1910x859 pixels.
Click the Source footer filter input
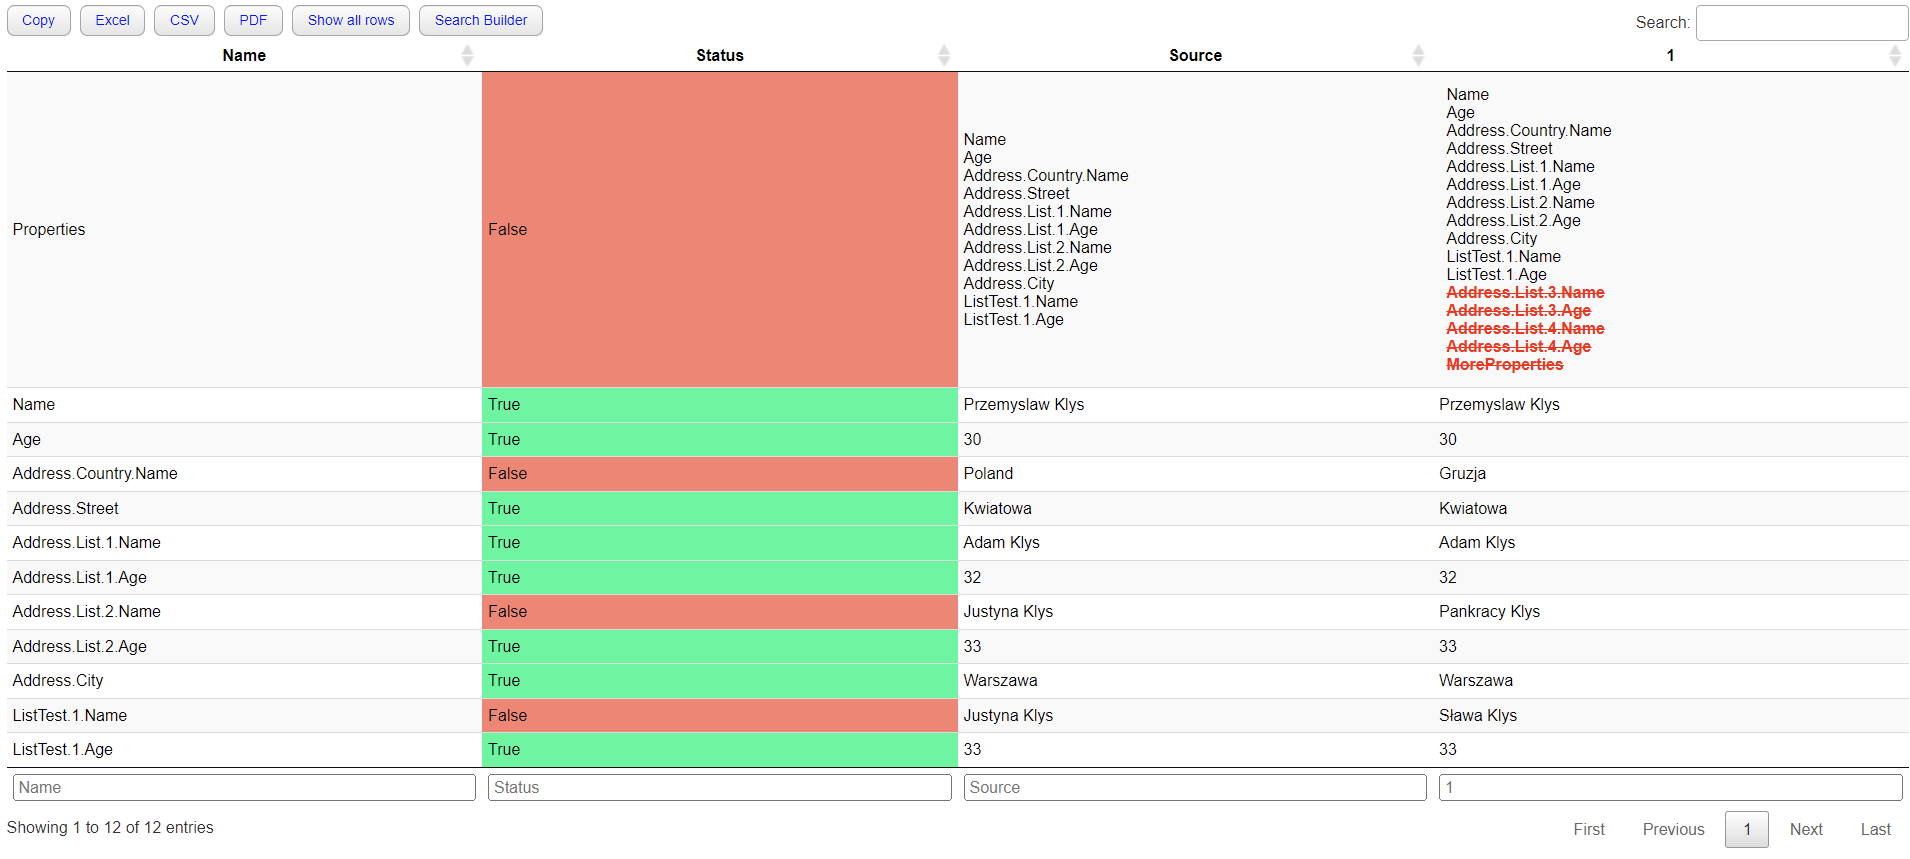click(x=1194, y=788)
